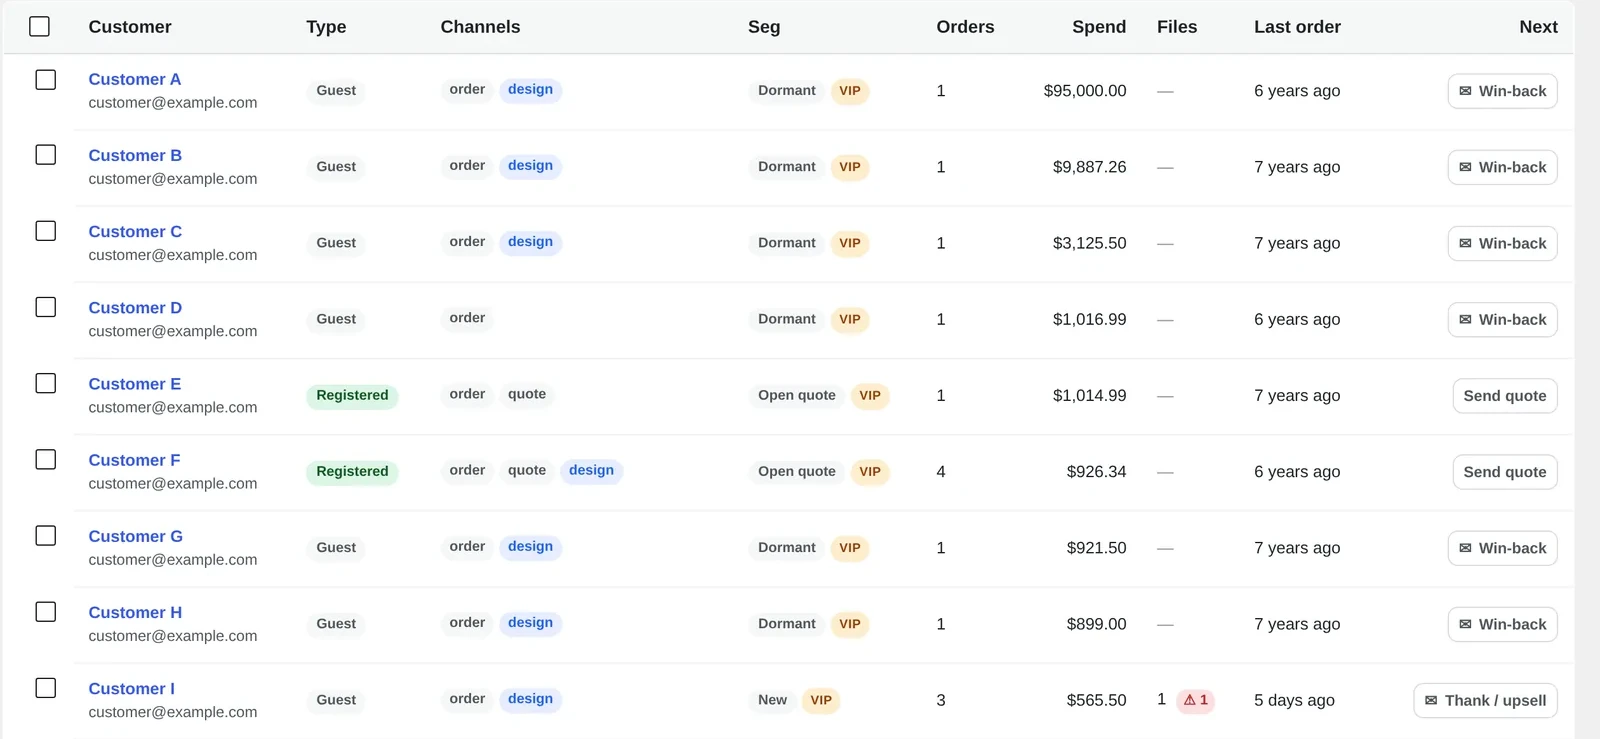This screenshot has width=1600, height=739.
Task: Open Customer B's details link
Action: coord(135,155)
